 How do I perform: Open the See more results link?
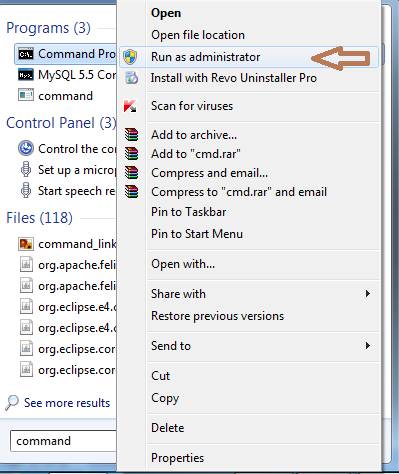pos(67,403)
